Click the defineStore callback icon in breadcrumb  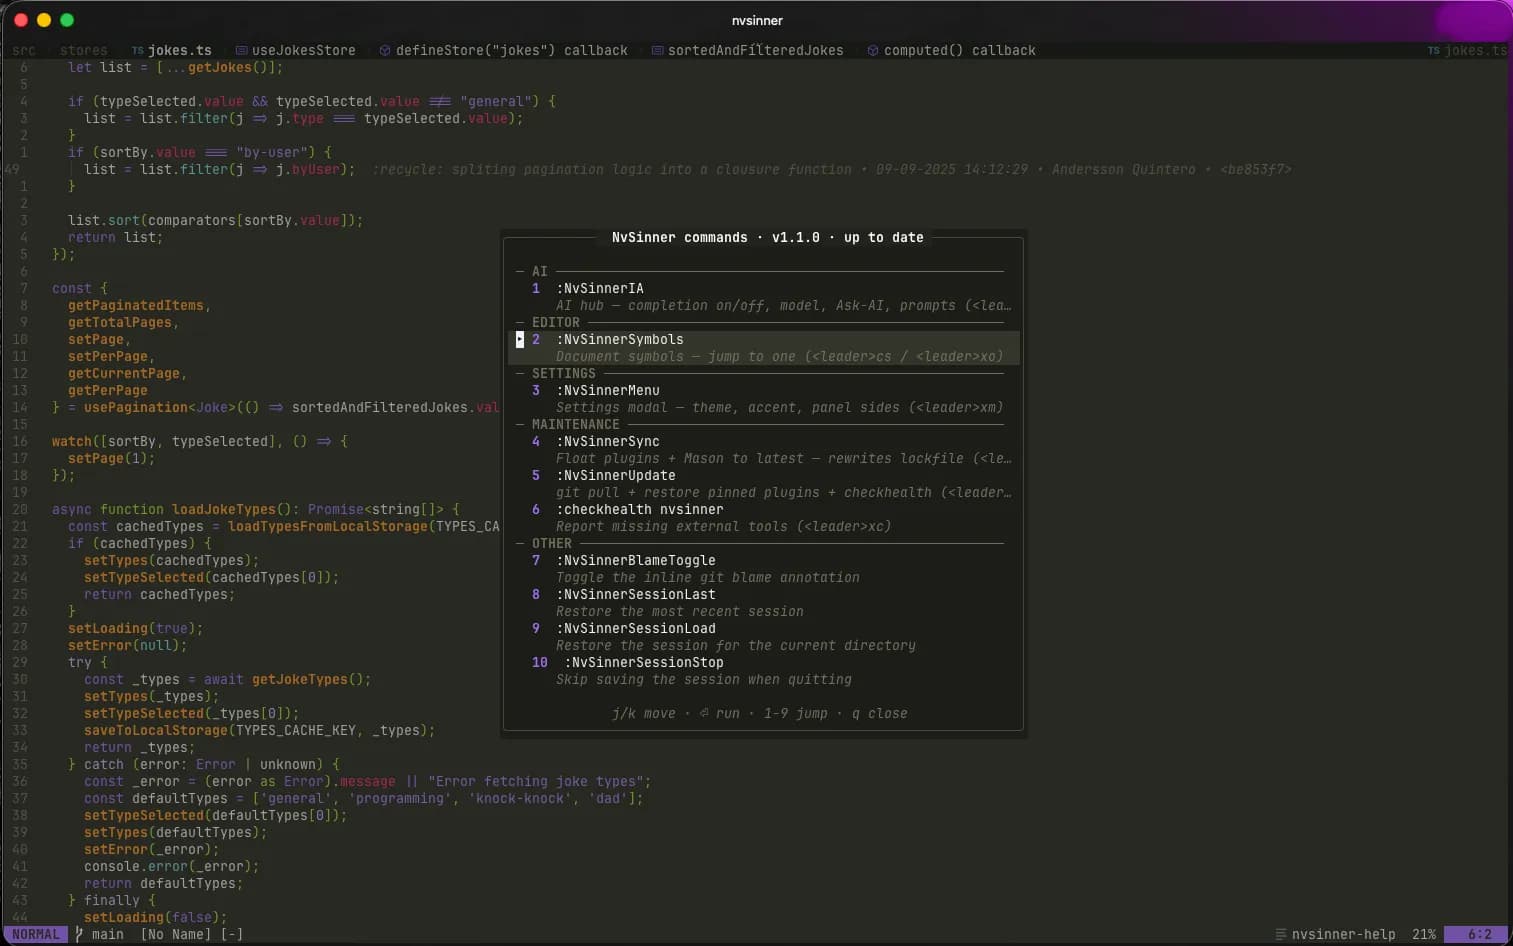[x=385, y=50]
